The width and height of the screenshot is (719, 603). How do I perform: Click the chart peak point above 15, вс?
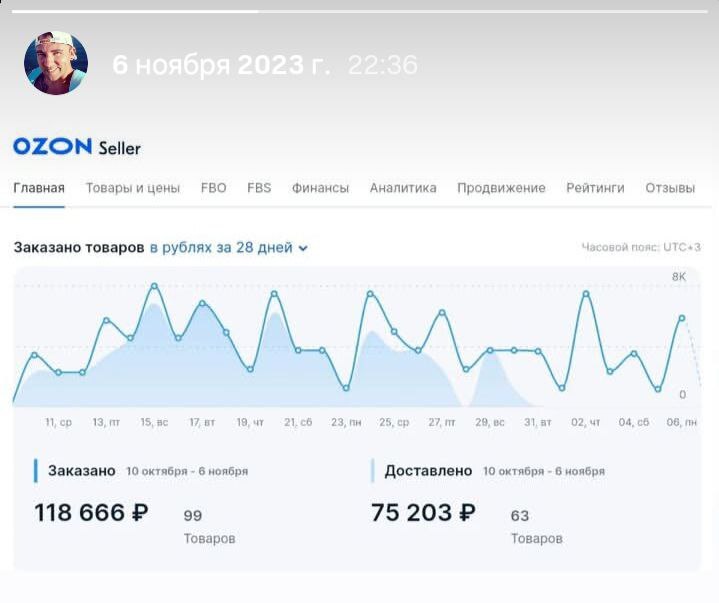click(154, 286)
